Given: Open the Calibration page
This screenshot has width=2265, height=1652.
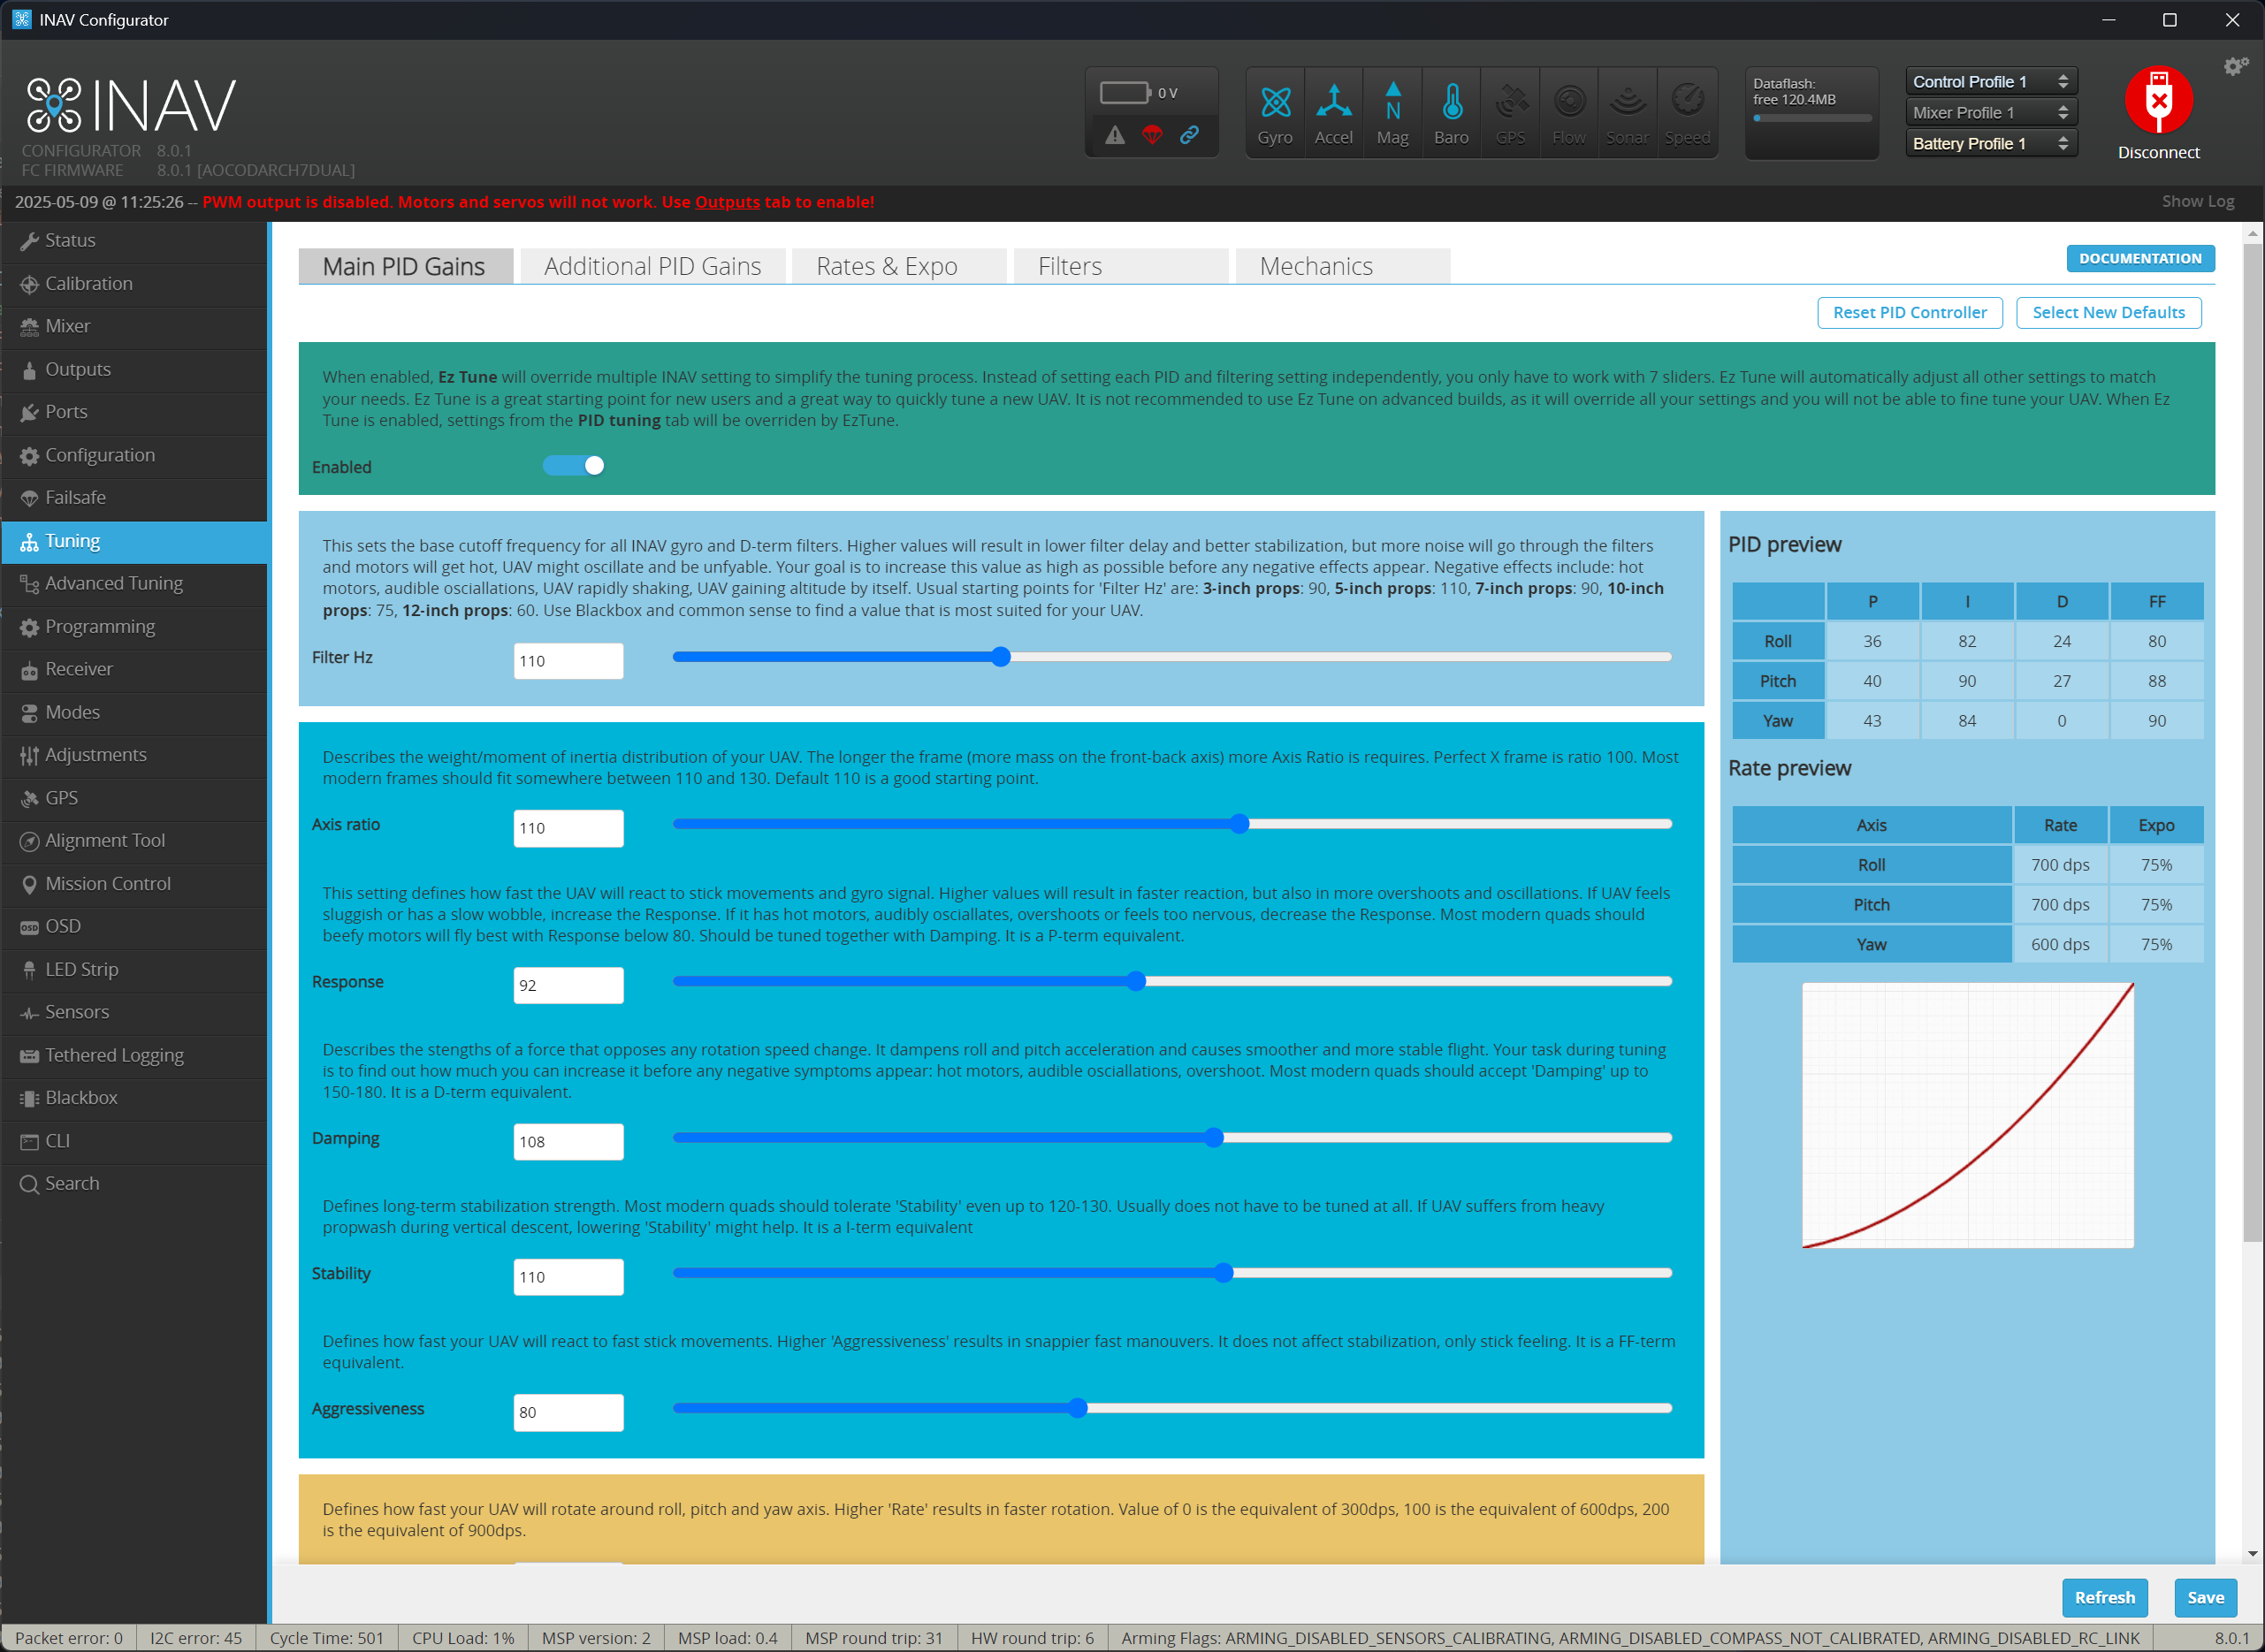Looking at the screenshot, I should (x=134, y=284).
